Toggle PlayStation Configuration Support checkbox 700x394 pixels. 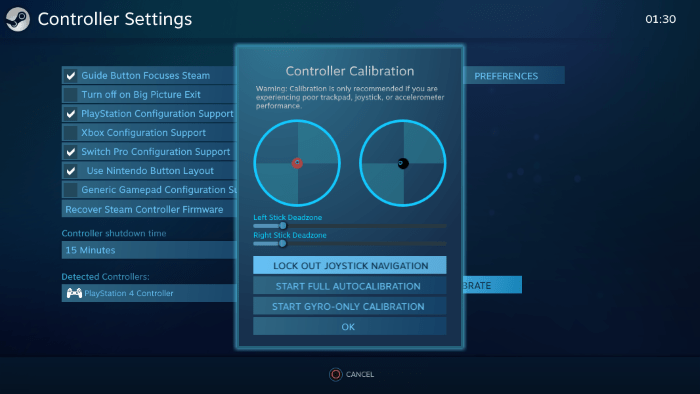click(71, 114)
